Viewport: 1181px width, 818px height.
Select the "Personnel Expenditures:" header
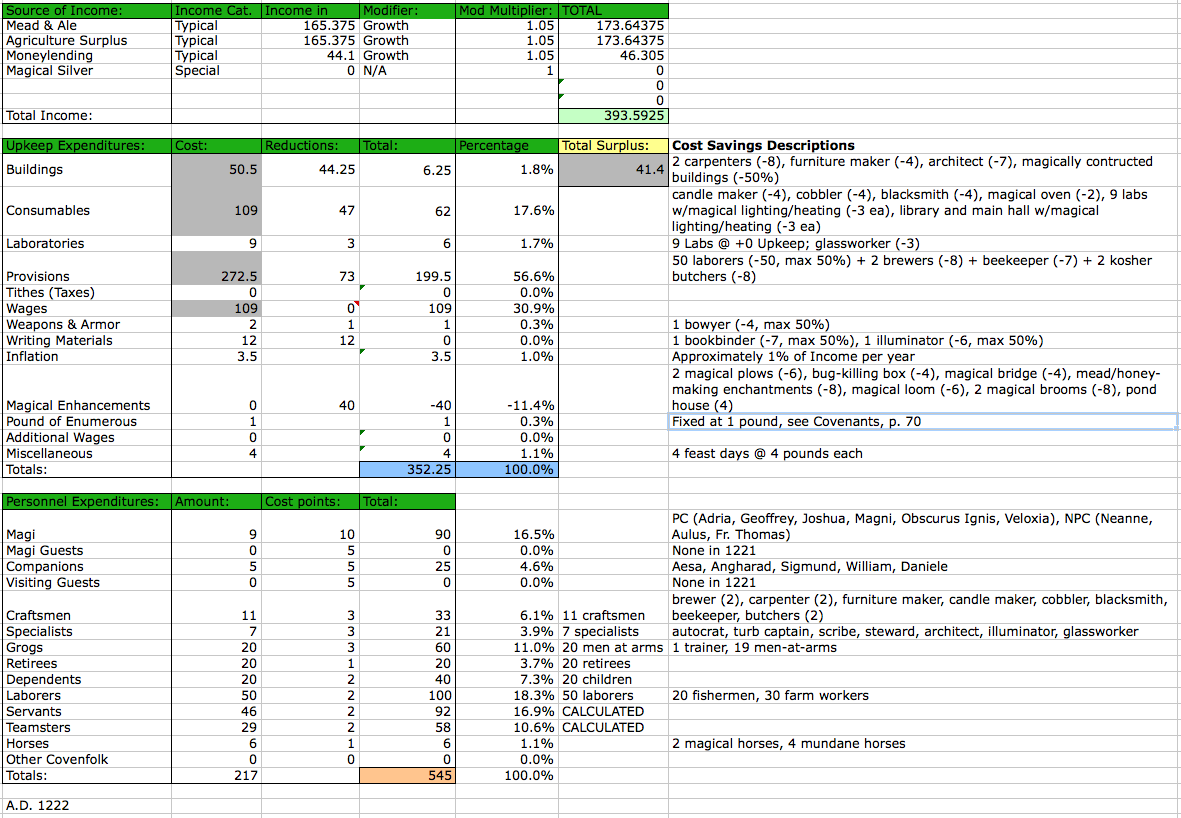[x=87, y=501]
